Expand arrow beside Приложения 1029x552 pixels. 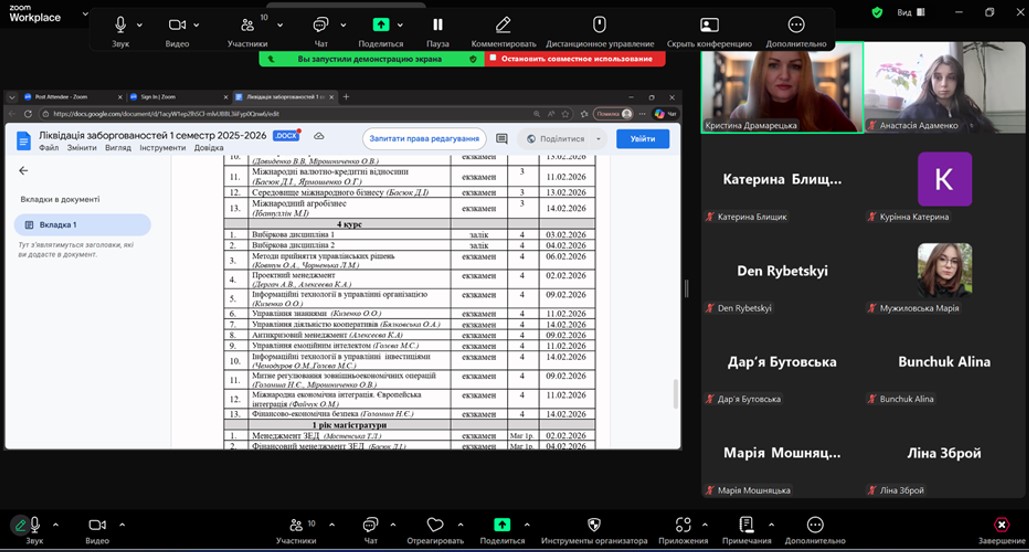(705, 524)
